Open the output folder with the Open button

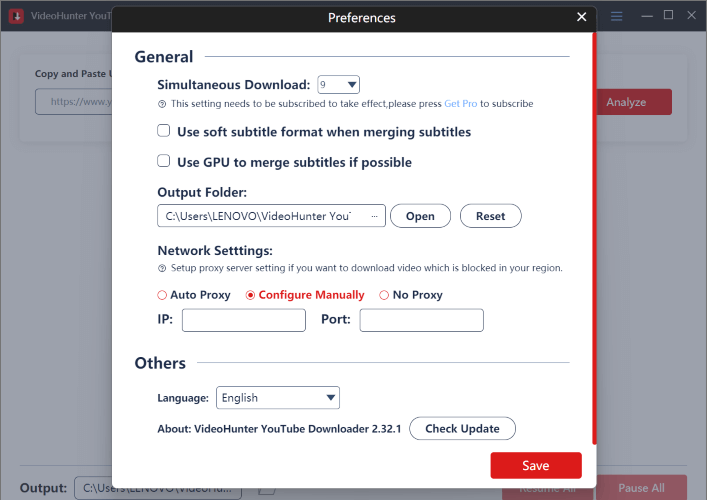(x=420, y=216)
